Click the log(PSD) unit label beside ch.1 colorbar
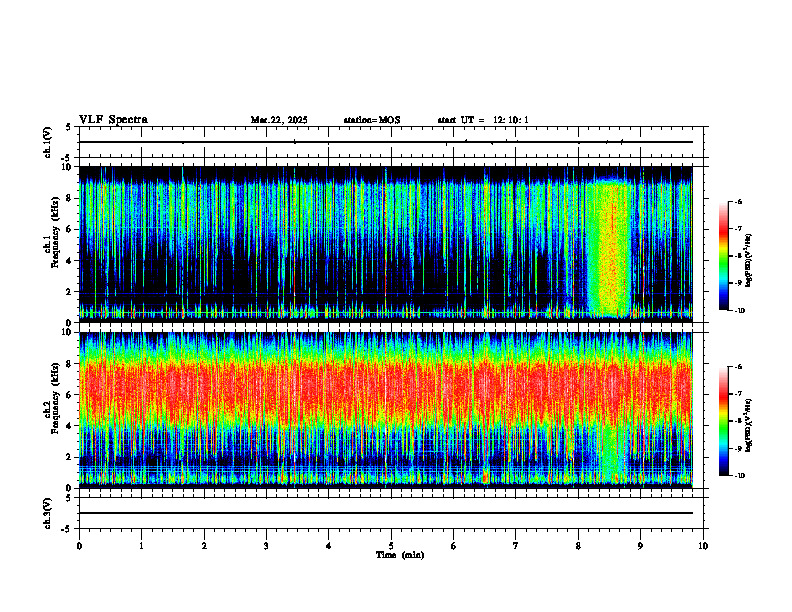The height and width of the screenshot is (612, 792). (x=749, y=261)
